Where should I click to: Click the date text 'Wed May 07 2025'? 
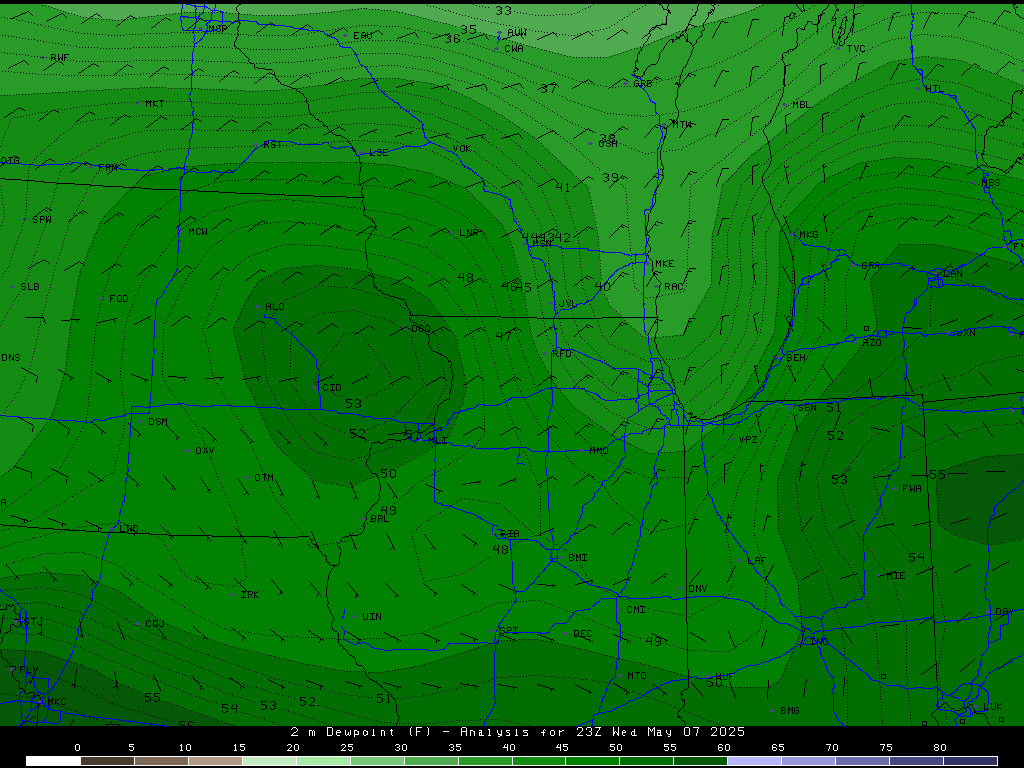[678, 732]
